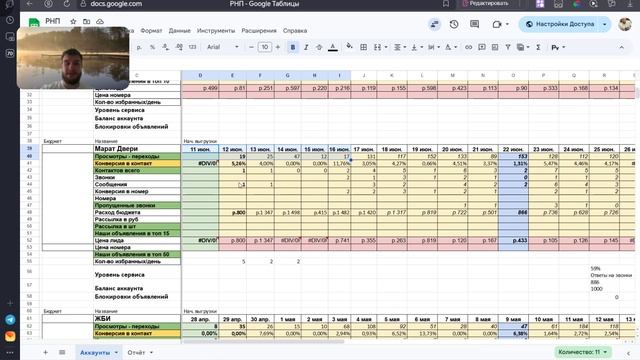Viewport: 640px width, 360px height.
Task: Star the РНП spreadsheet
Action: pos(73,21)
